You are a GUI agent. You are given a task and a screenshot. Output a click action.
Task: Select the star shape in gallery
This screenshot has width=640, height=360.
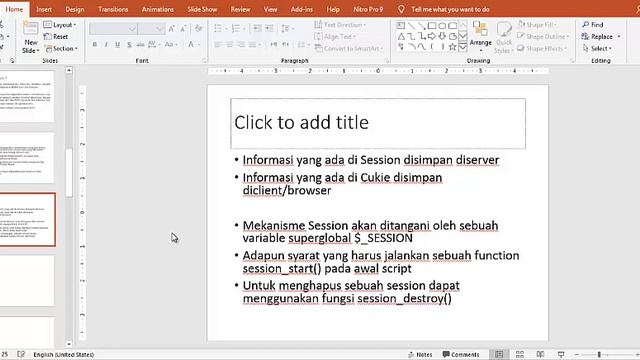coord(452,47)
